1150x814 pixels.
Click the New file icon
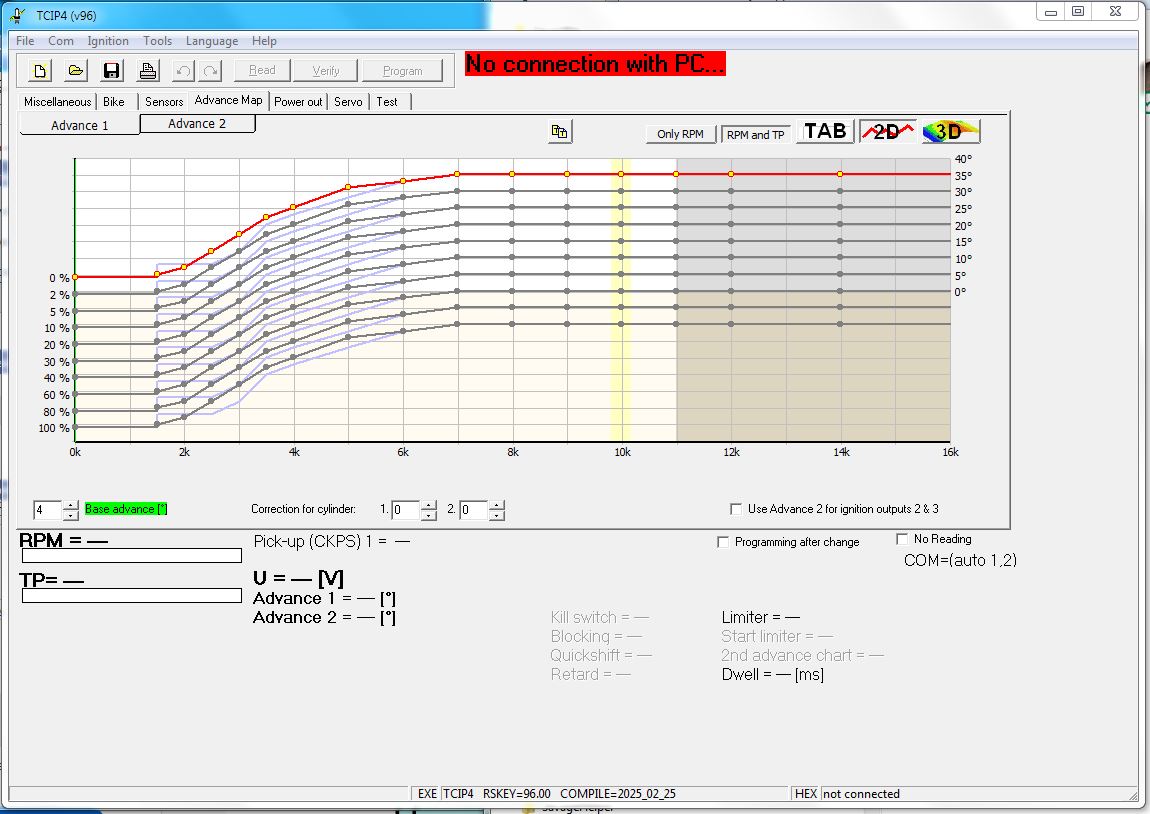40,70
